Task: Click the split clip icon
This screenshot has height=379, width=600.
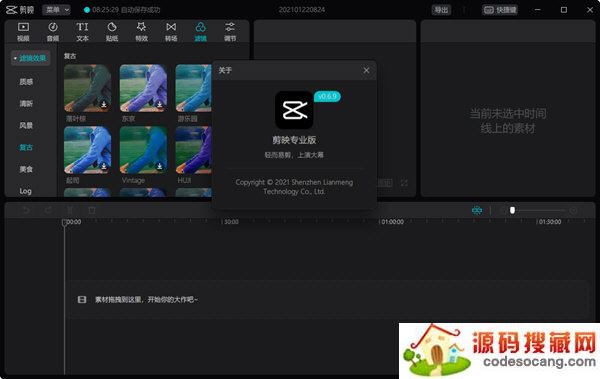Action: (x=70, y=210)
